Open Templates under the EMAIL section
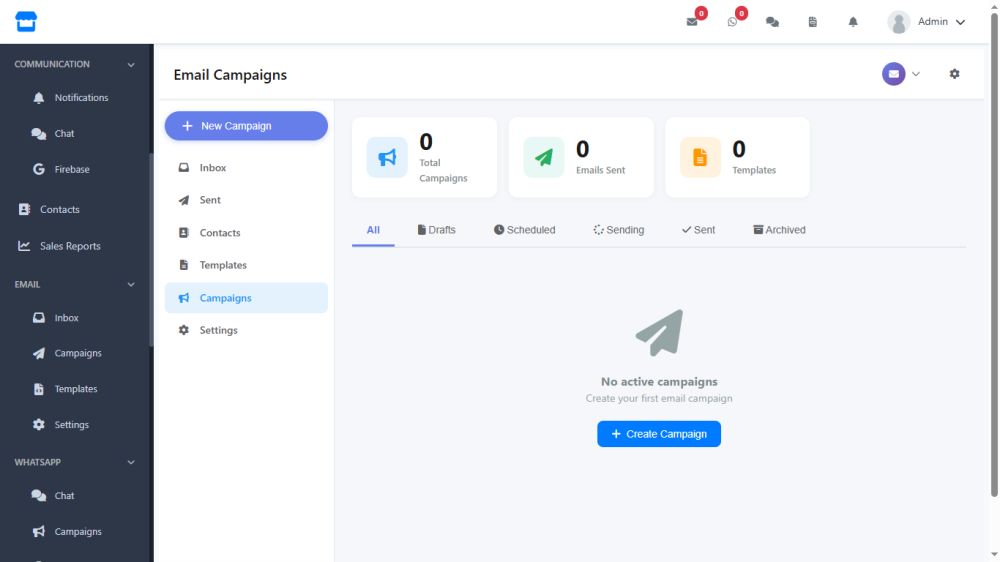 click(x=75, y=388)
